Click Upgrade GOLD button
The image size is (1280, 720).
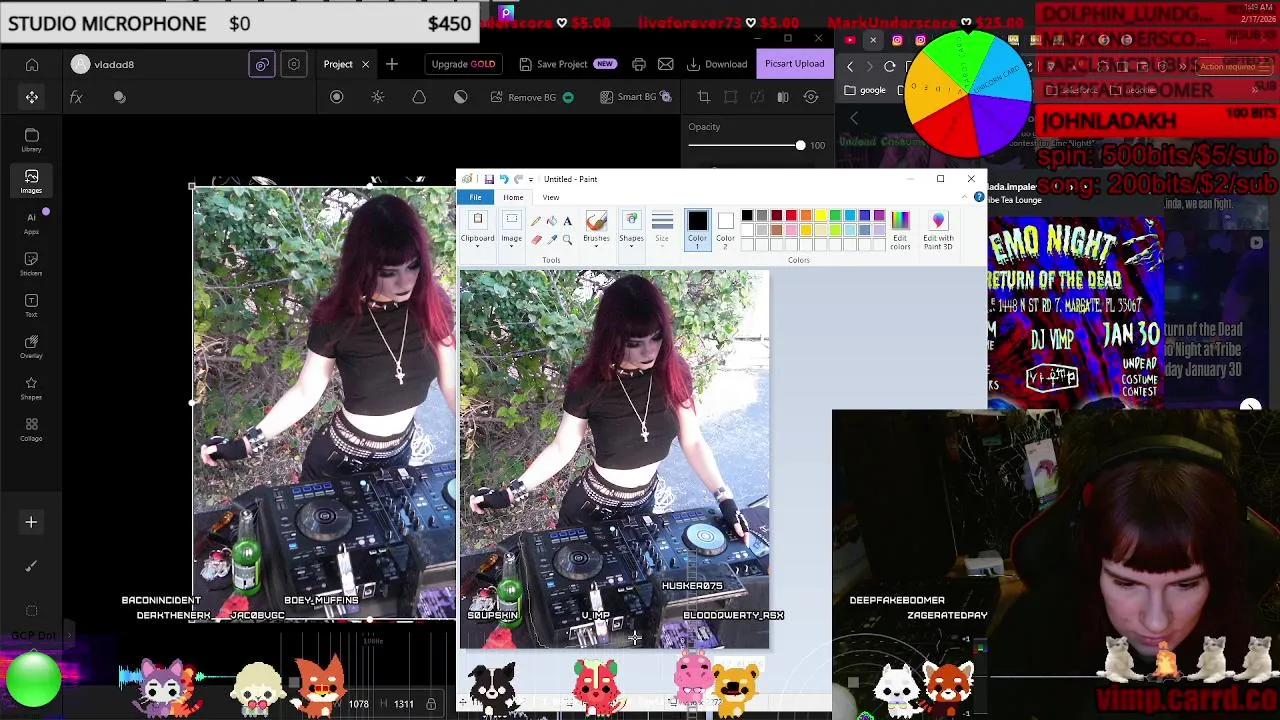click(463, 64)
